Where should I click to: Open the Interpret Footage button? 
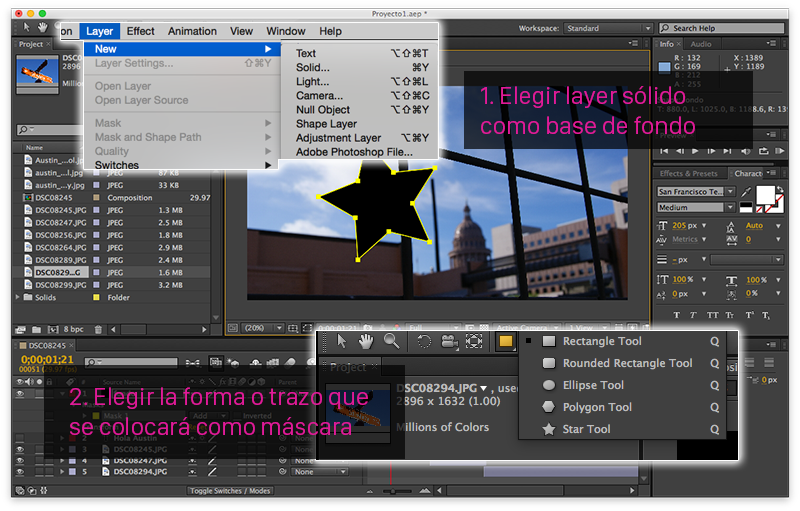point(20,329)
